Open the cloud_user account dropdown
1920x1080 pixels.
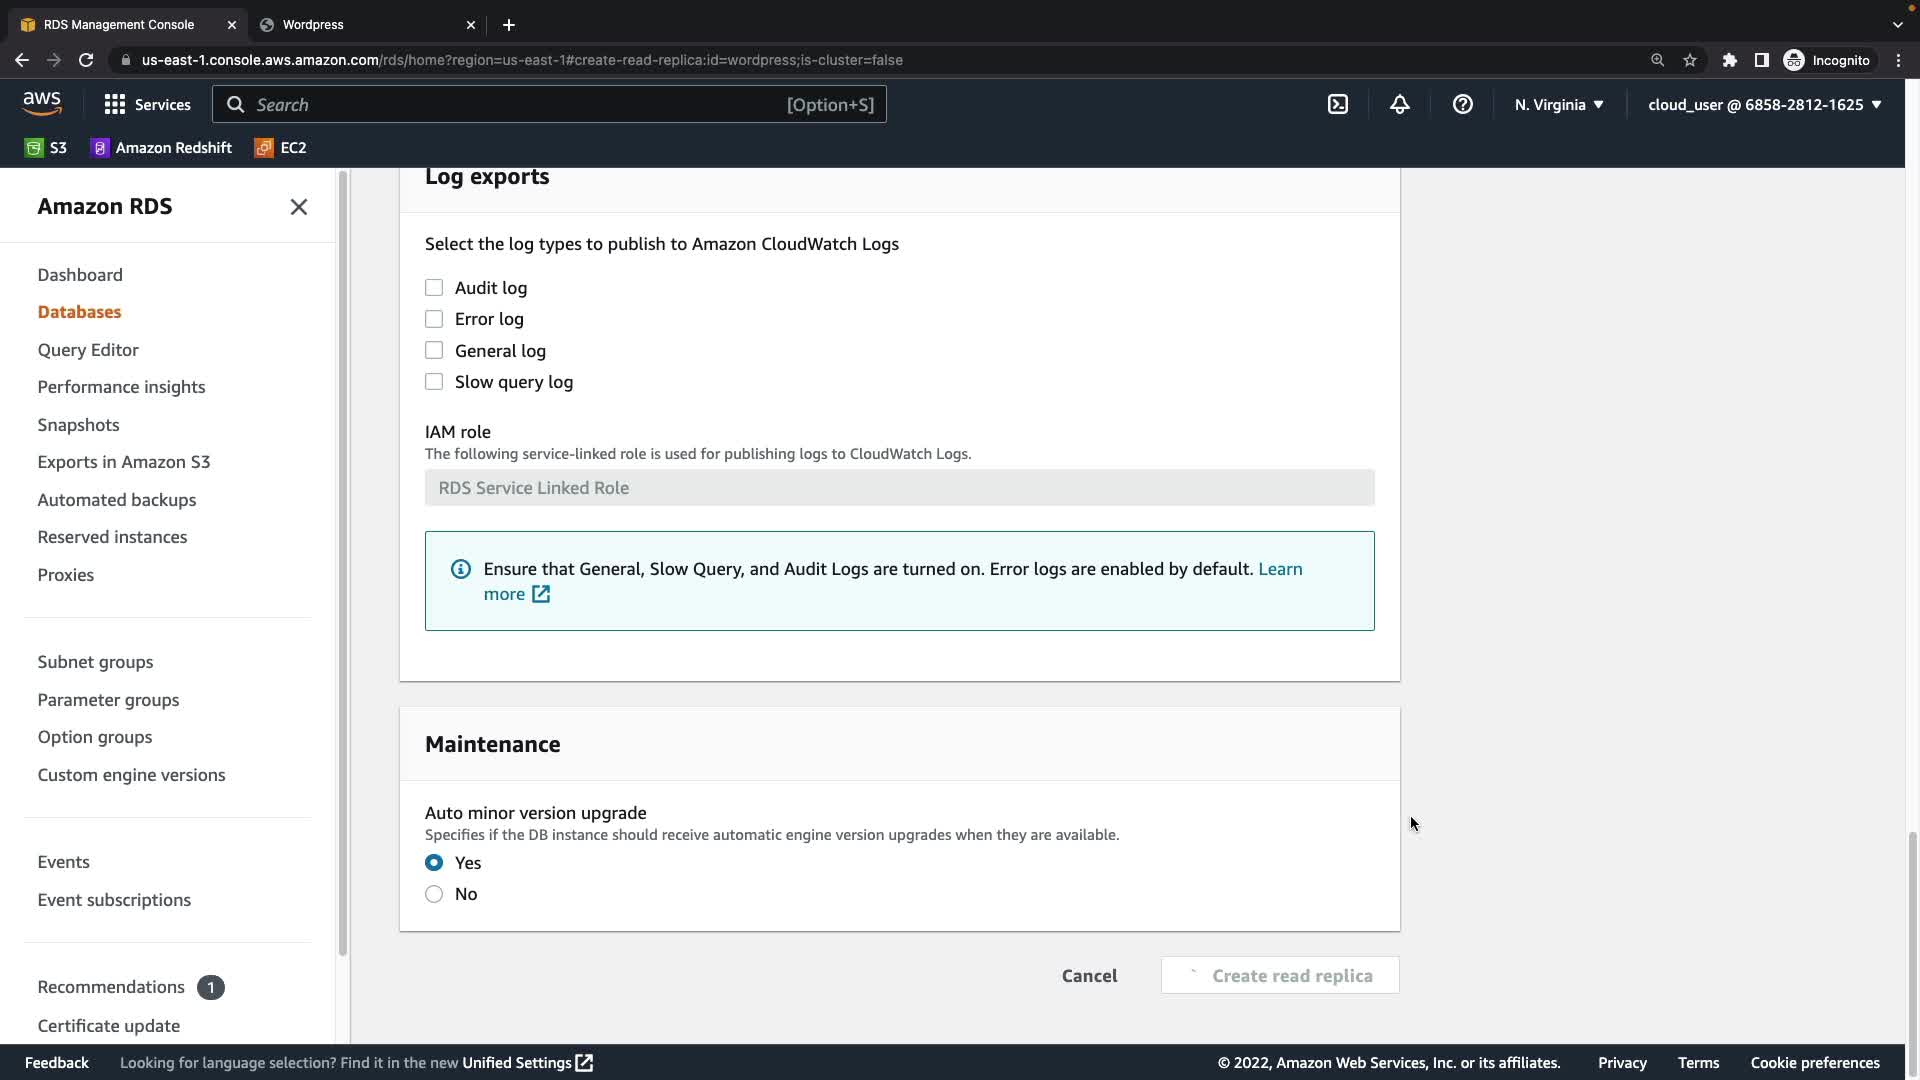click(1764, 104)
